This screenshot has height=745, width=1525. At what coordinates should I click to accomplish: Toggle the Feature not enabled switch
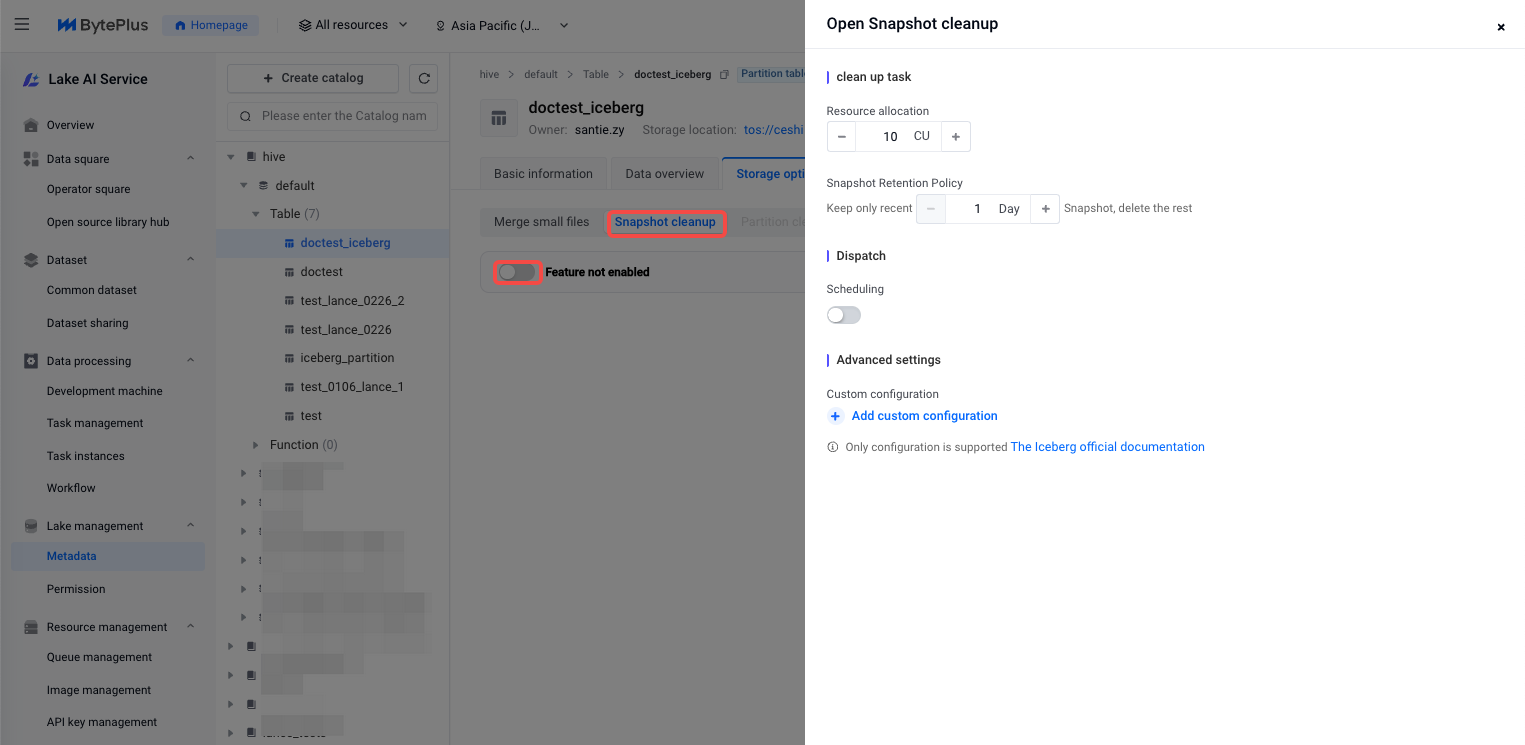[516, 272]
